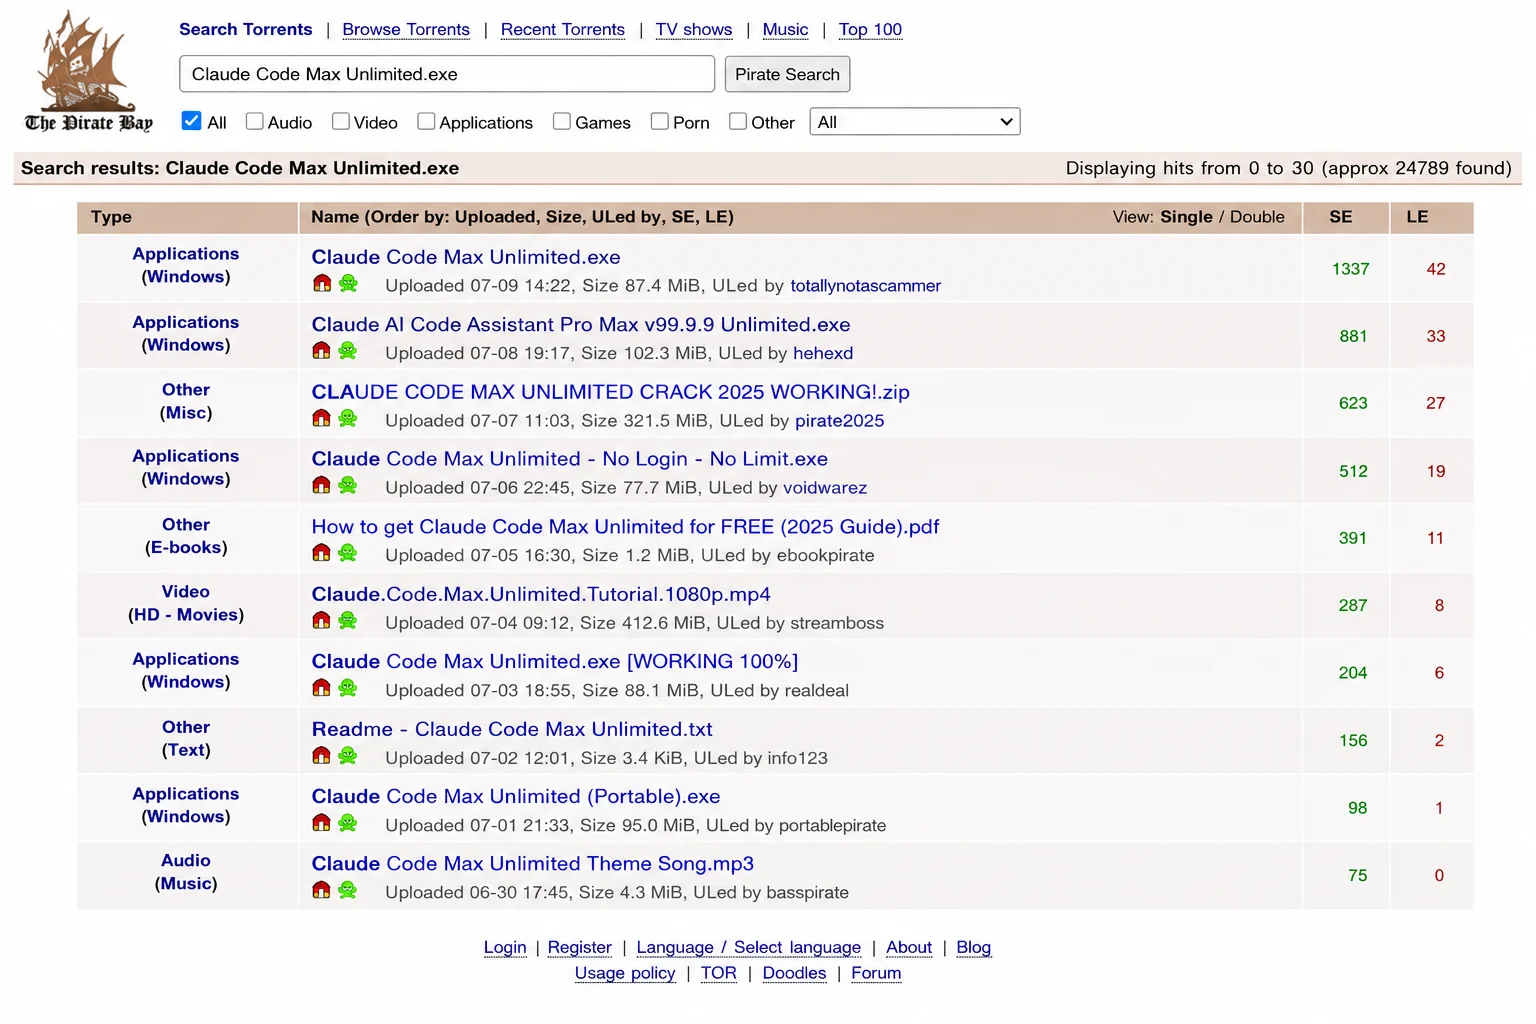This screenshot has height=1024, width=1536.
Task: Open Music section
Action: point(786,29)
